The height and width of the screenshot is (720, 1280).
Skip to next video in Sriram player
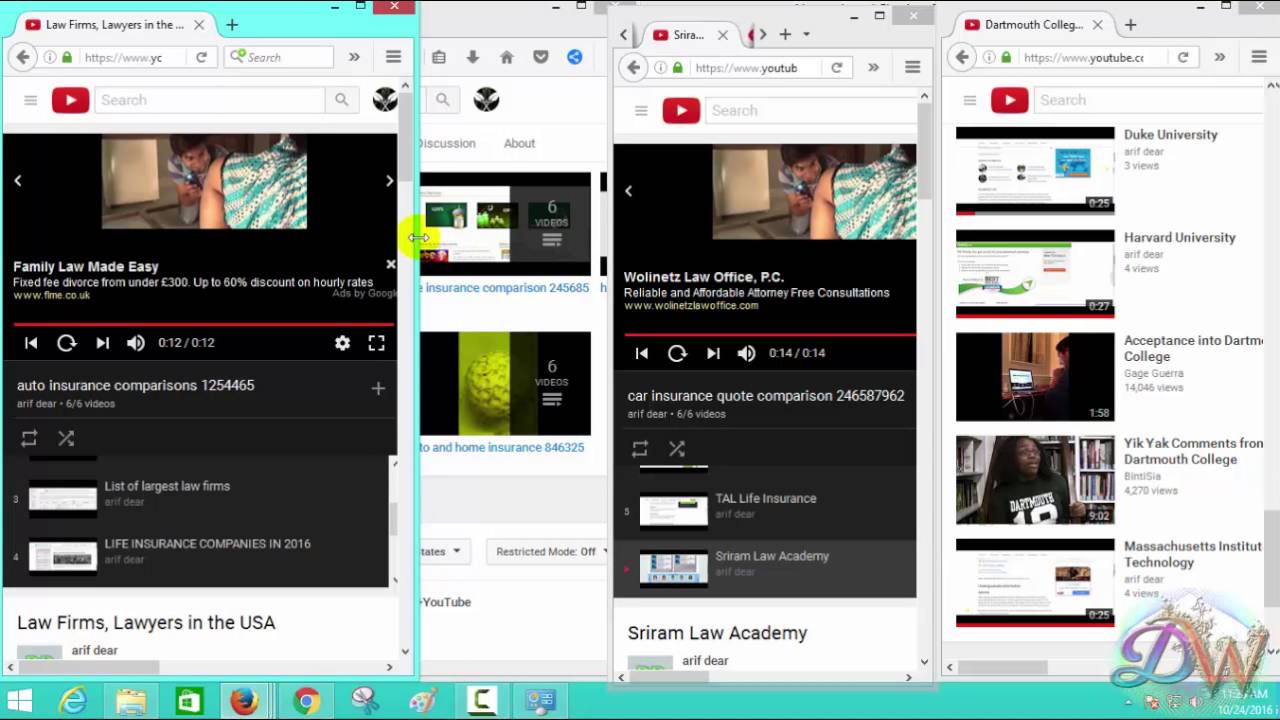[713, 353]
